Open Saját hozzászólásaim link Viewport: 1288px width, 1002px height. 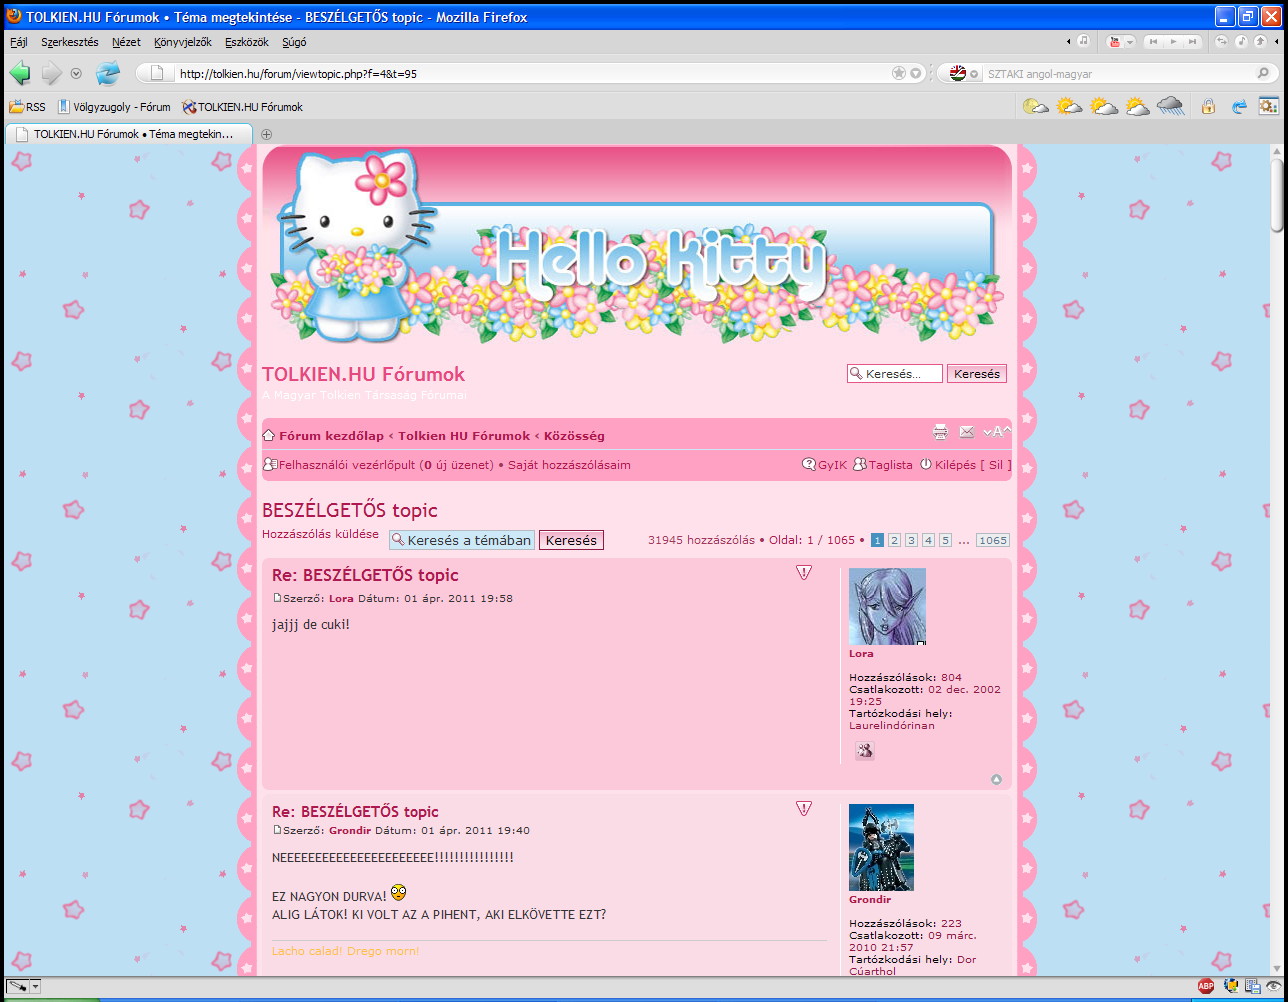(569, 465)
